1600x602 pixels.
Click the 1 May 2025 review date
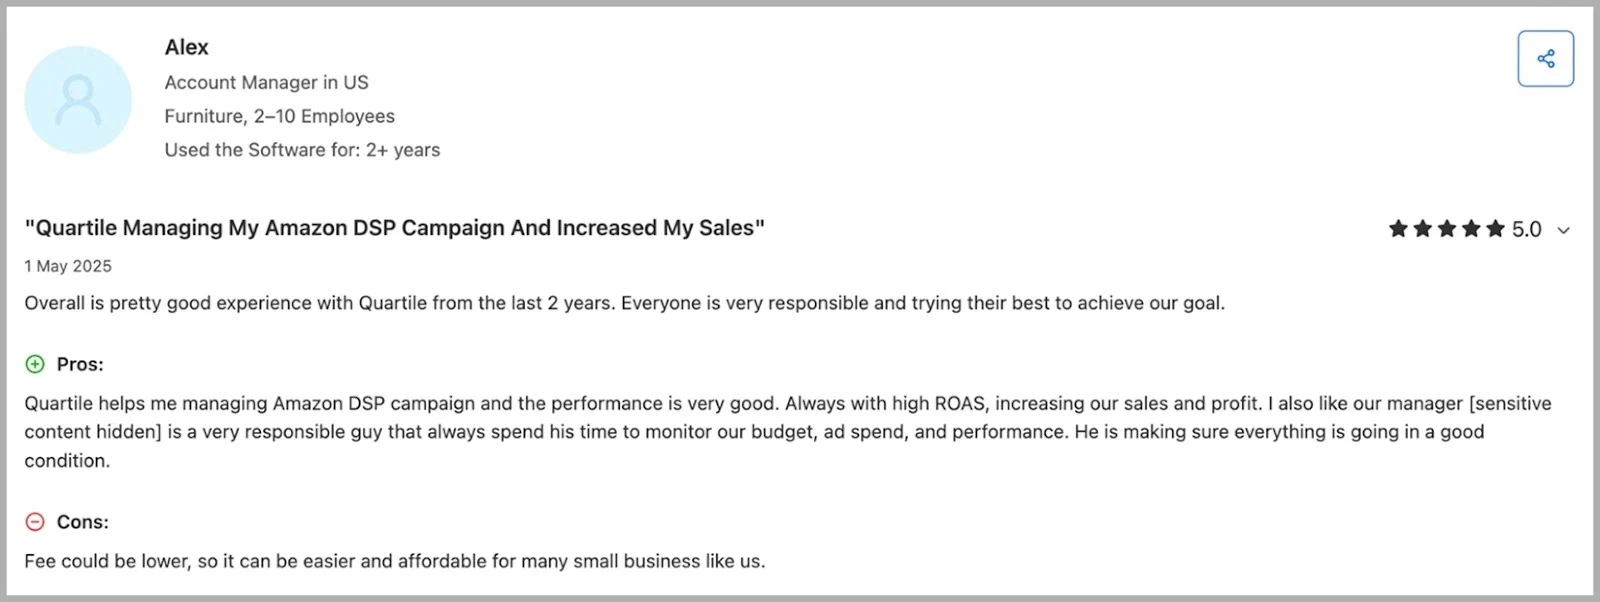(x=67, y=266)
